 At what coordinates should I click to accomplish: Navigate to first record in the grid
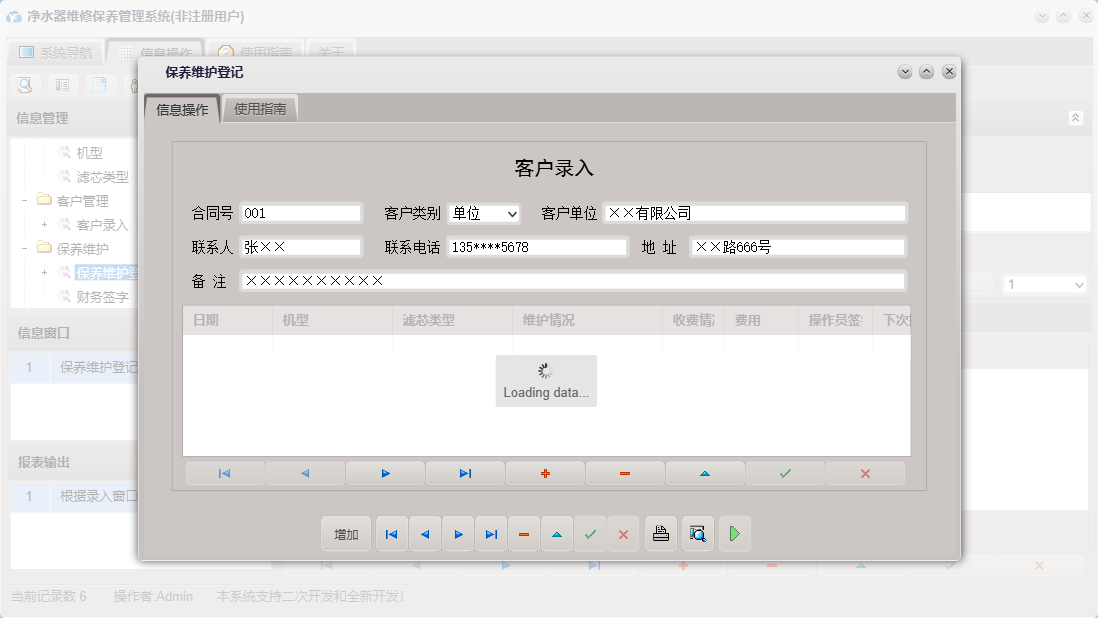coord(224,472)
